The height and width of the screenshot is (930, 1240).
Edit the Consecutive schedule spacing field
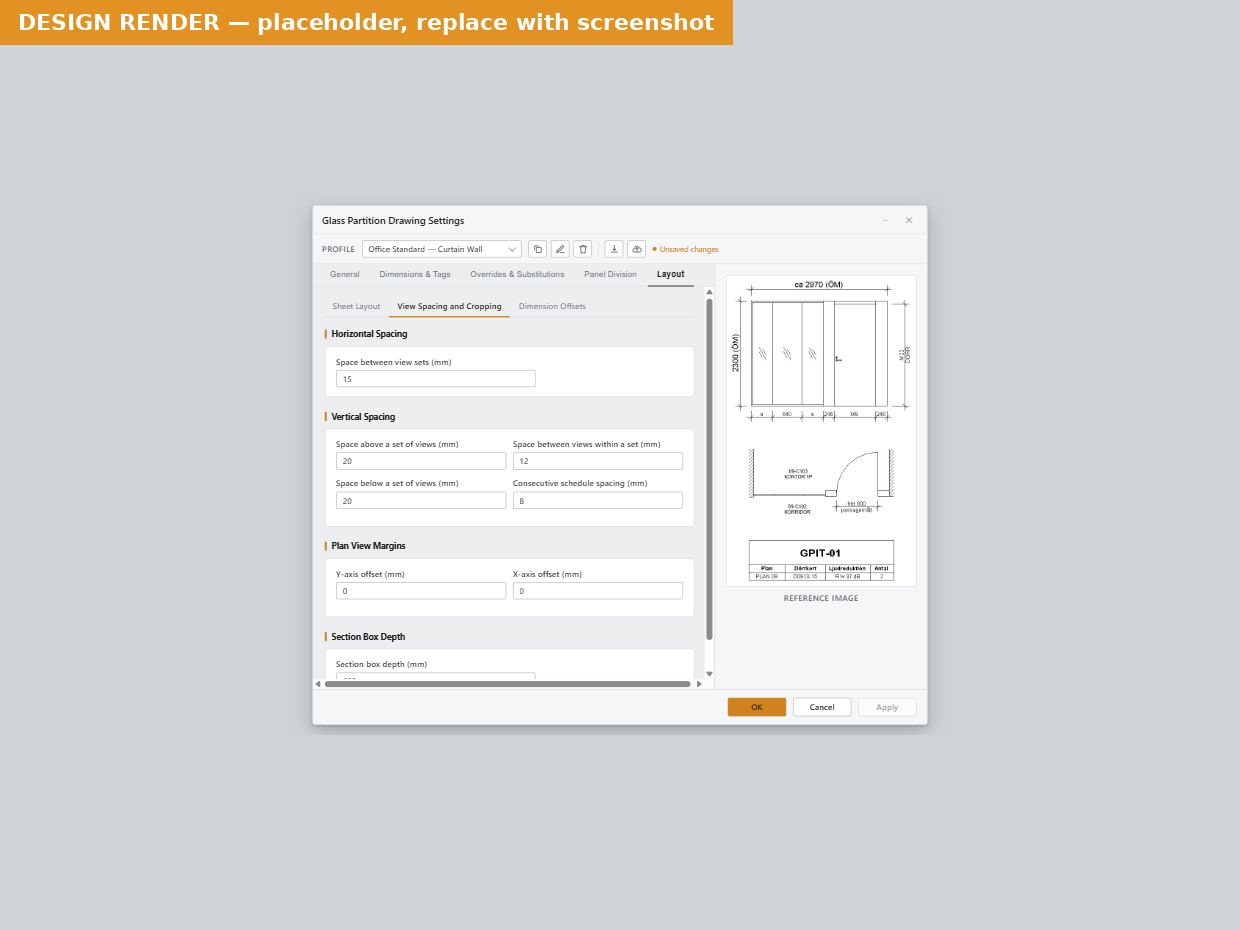tap(598, 501)
